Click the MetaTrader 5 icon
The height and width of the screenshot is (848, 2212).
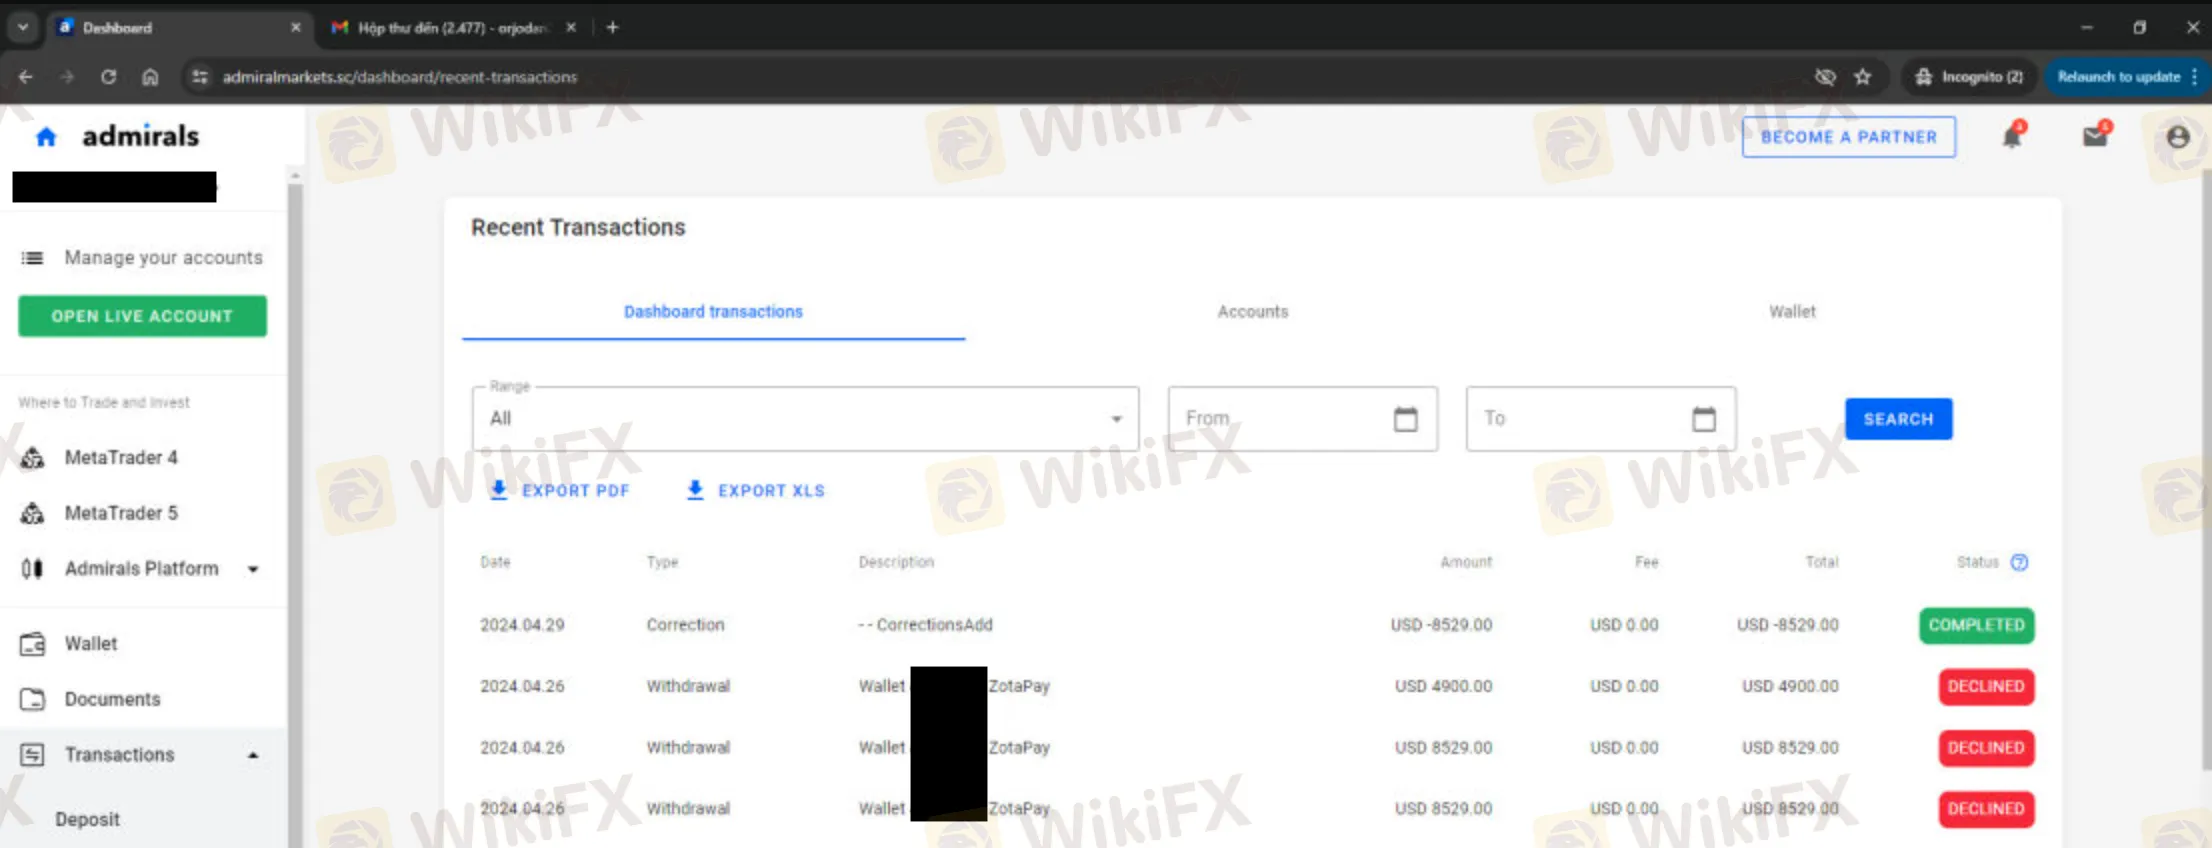click(x=32, y=513)
